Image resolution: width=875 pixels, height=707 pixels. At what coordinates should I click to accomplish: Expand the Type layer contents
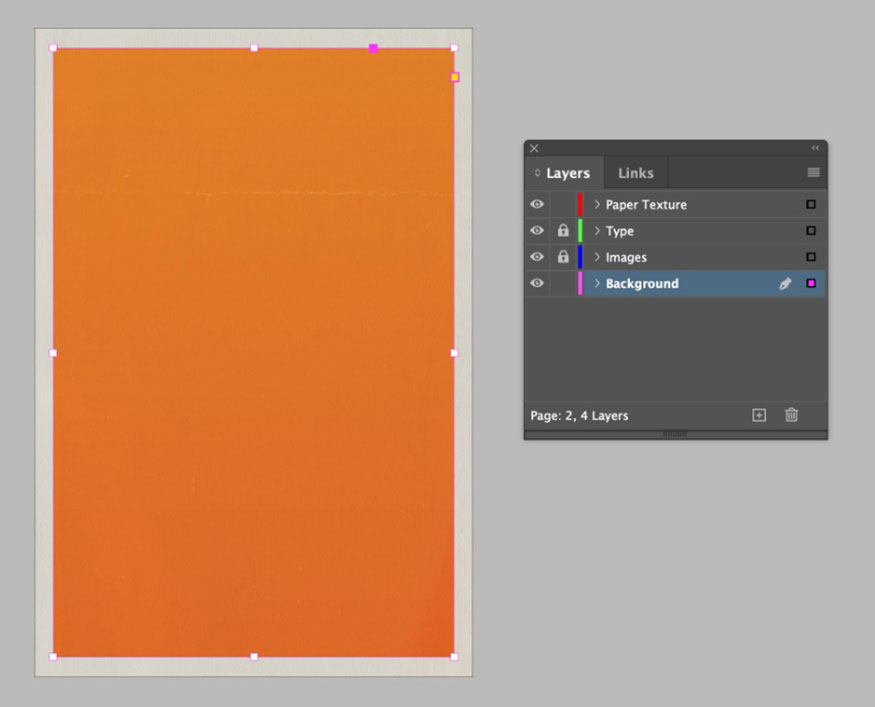[x=597, y=230]
